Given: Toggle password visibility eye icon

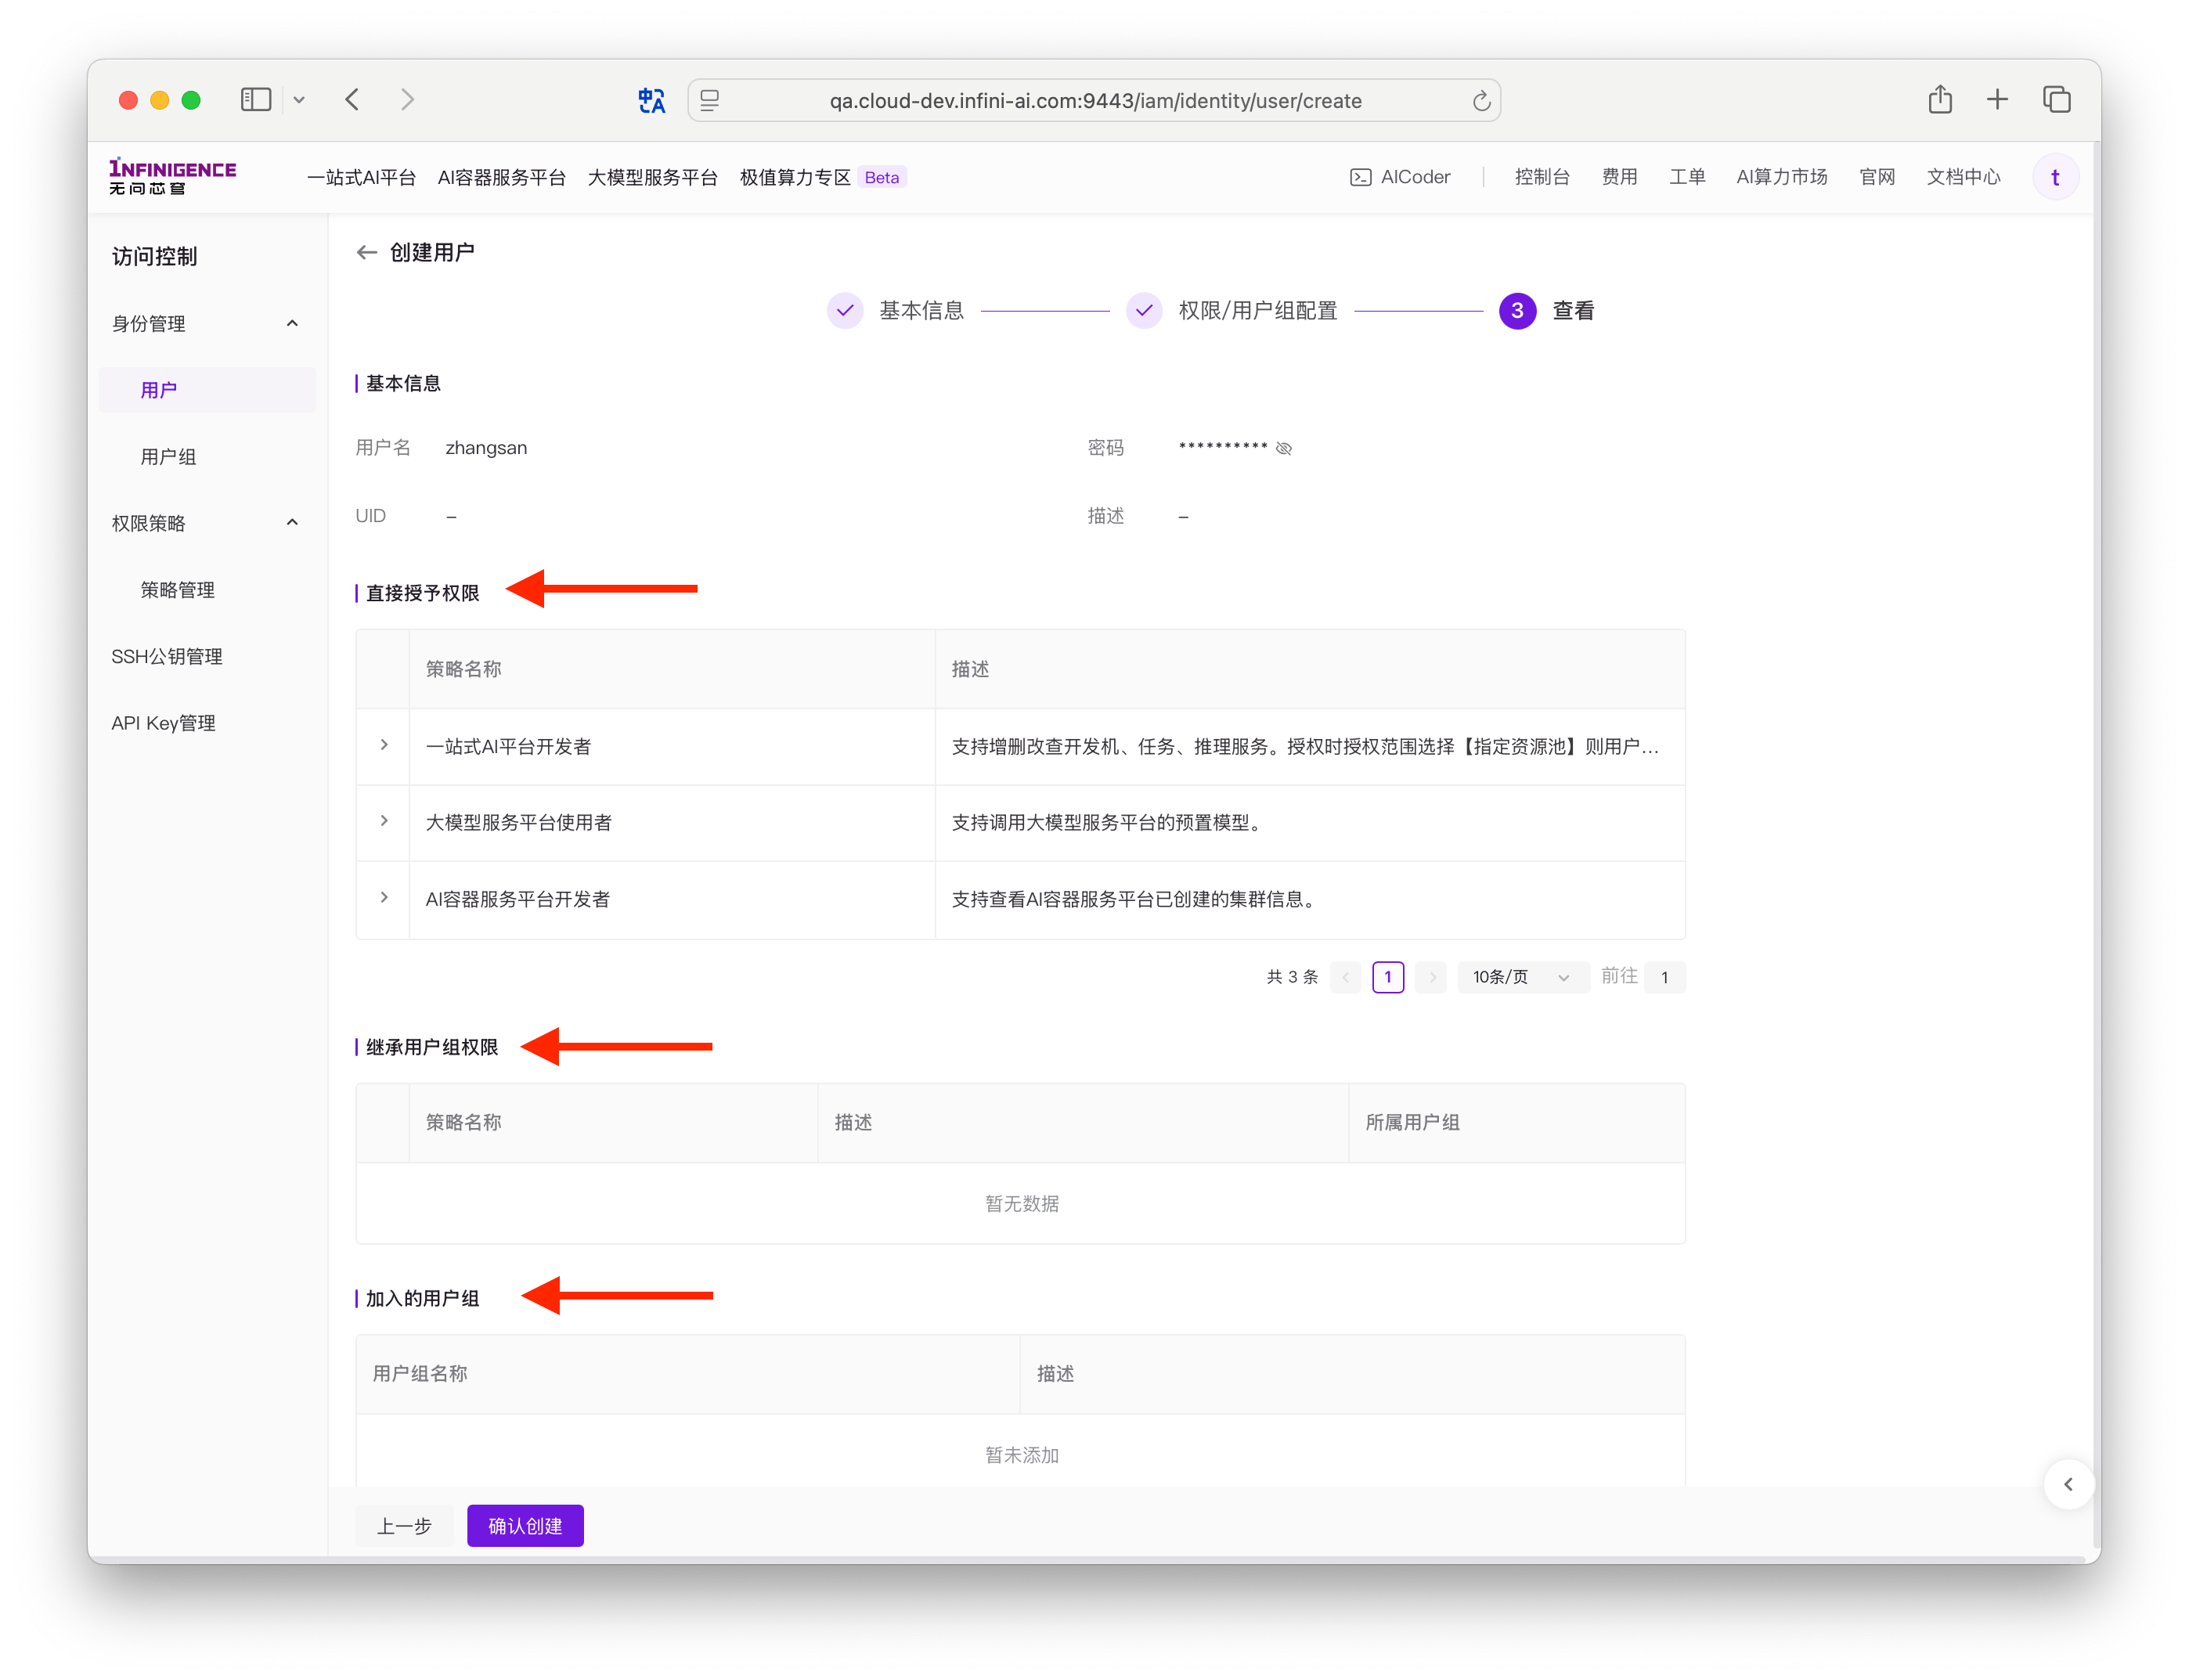Looking at the screenshot, I should [x=1284, y=449].
